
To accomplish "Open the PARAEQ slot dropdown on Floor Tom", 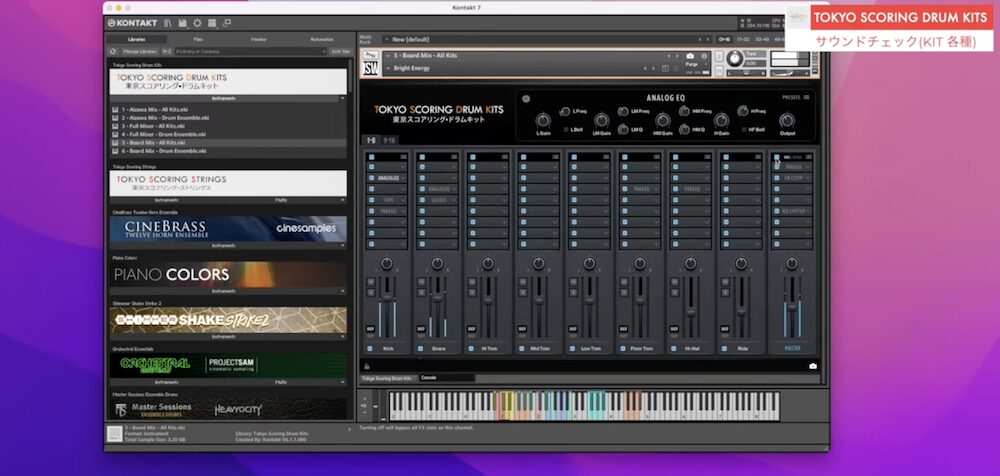I will [656, 189].
